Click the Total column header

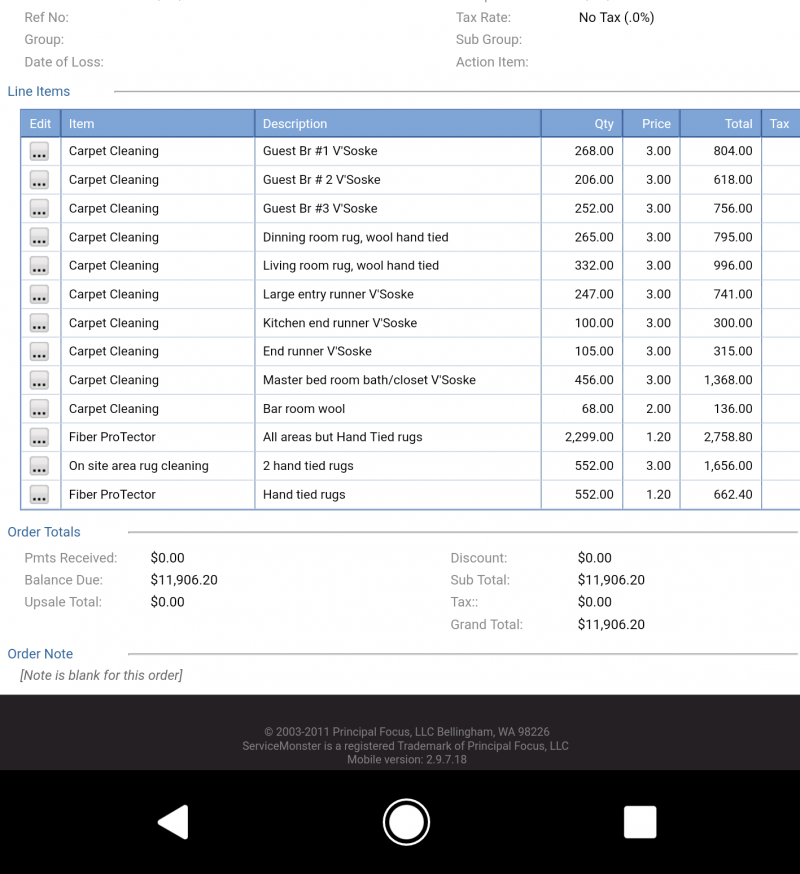[738, 124]
